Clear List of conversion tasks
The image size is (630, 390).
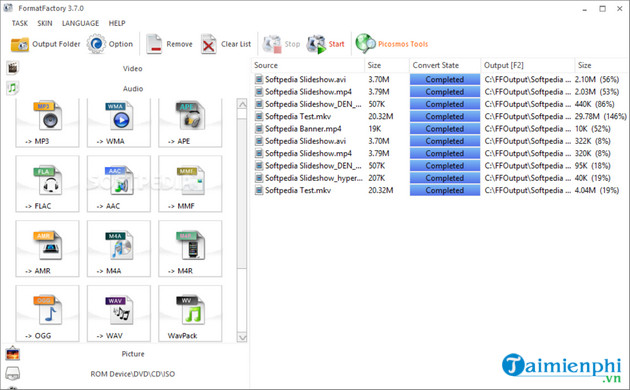click(x=226, y=44)
